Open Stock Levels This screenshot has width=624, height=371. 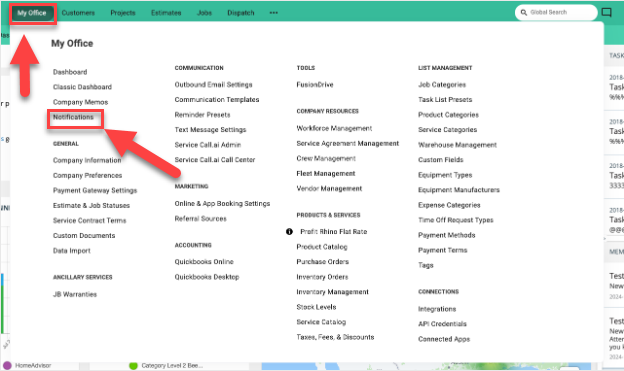316,307
